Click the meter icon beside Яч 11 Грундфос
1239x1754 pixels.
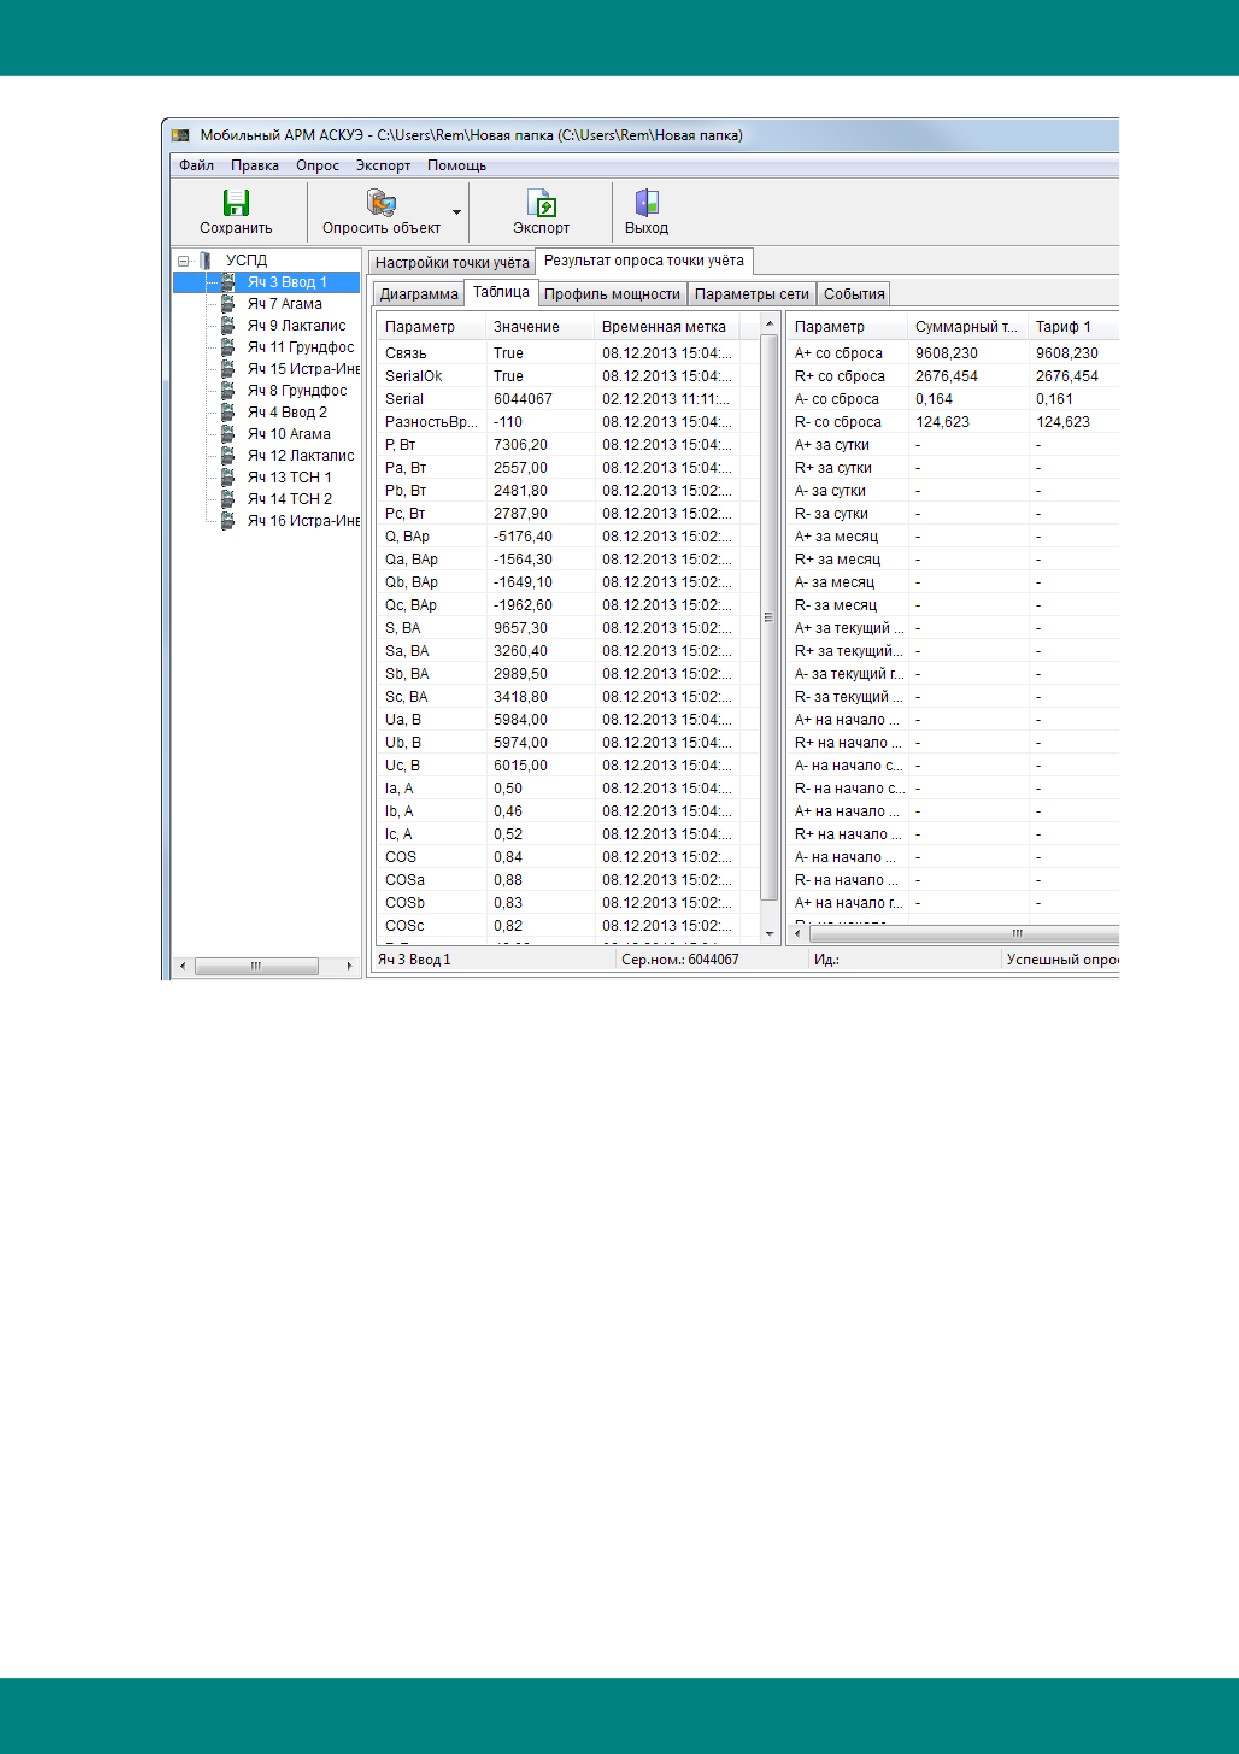pyautogui.click(x=228, y=347)
